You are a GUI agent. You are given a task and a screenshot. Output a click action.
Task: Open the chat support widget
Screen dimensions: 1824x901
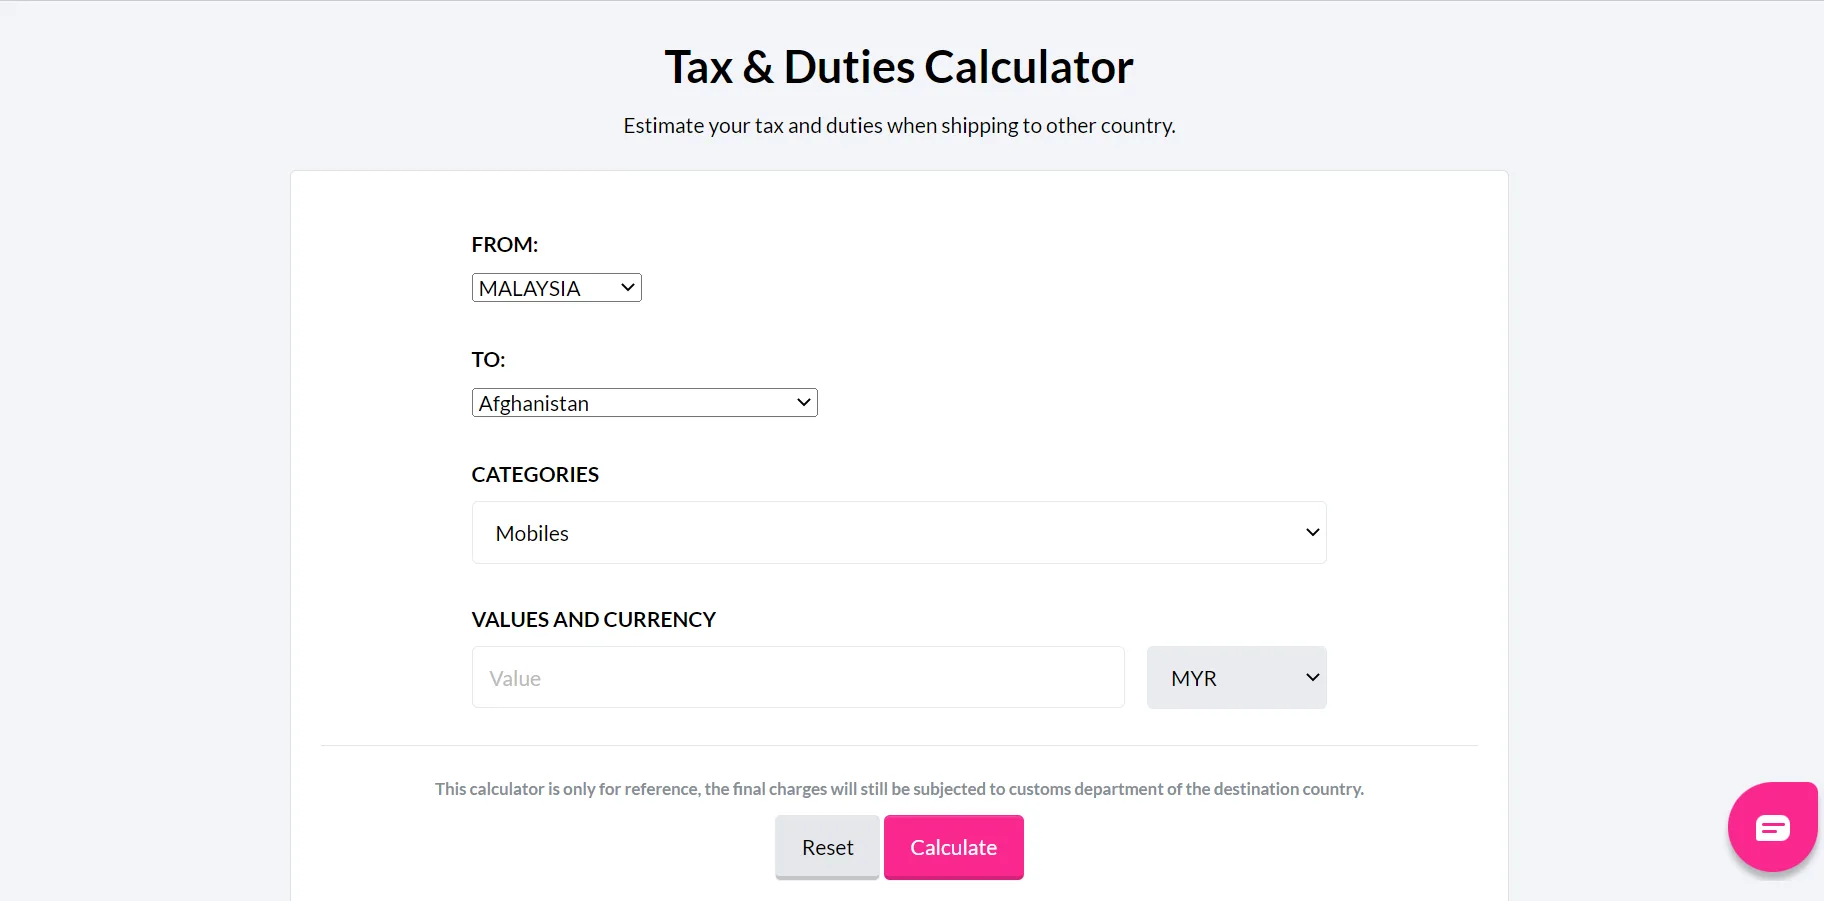coord(1771,826)
